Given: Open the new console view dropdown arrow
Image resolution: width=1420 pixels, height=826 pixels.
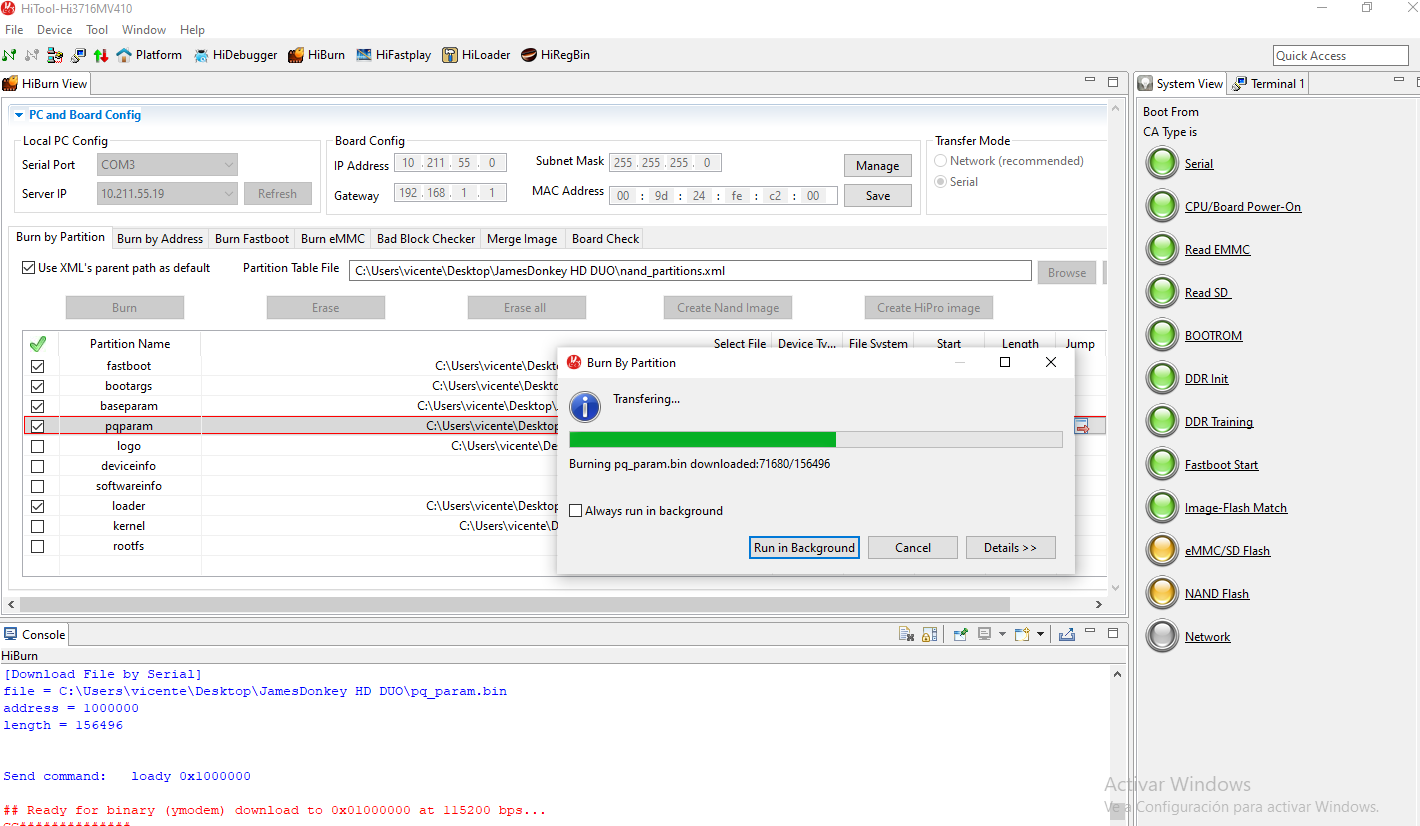Looking at the screenshot, I should tap(1040, 634).
